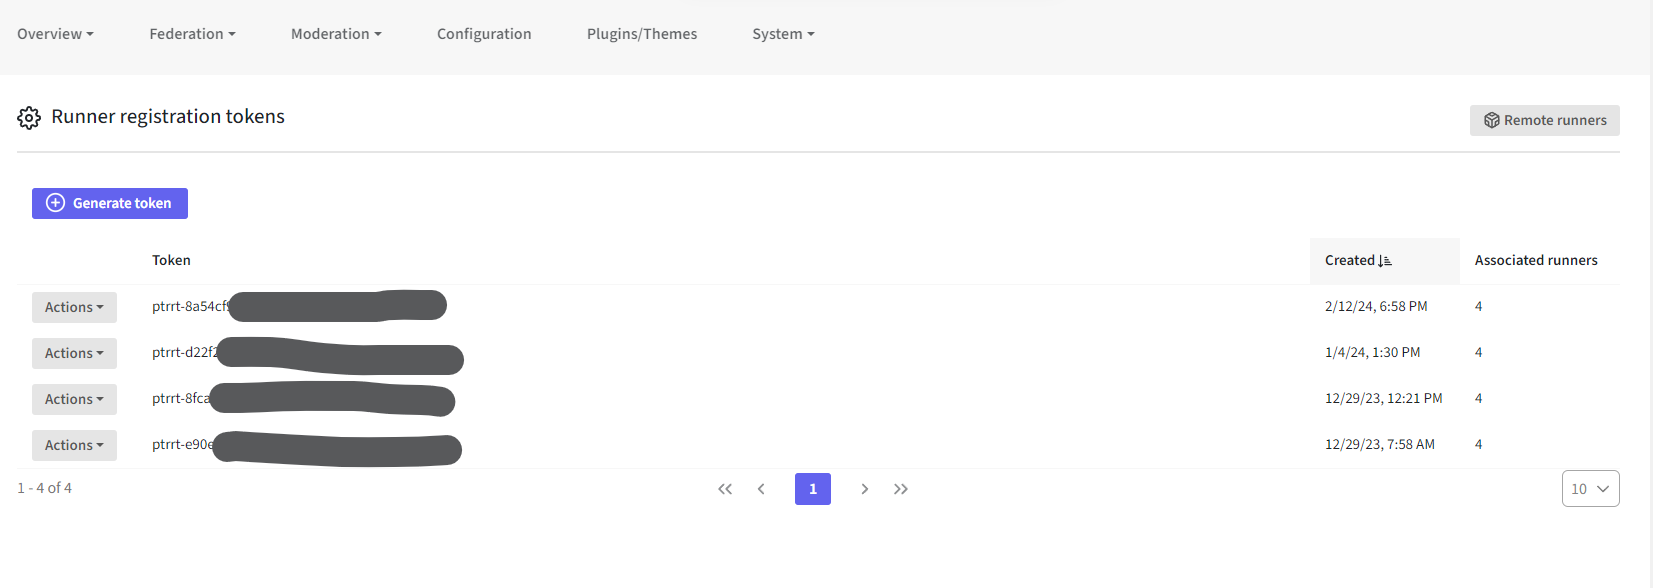The height and width of the screenshot is (588, 1653).
Task: Click the cube icon on Remote runners
Action: coord(1491,120)
